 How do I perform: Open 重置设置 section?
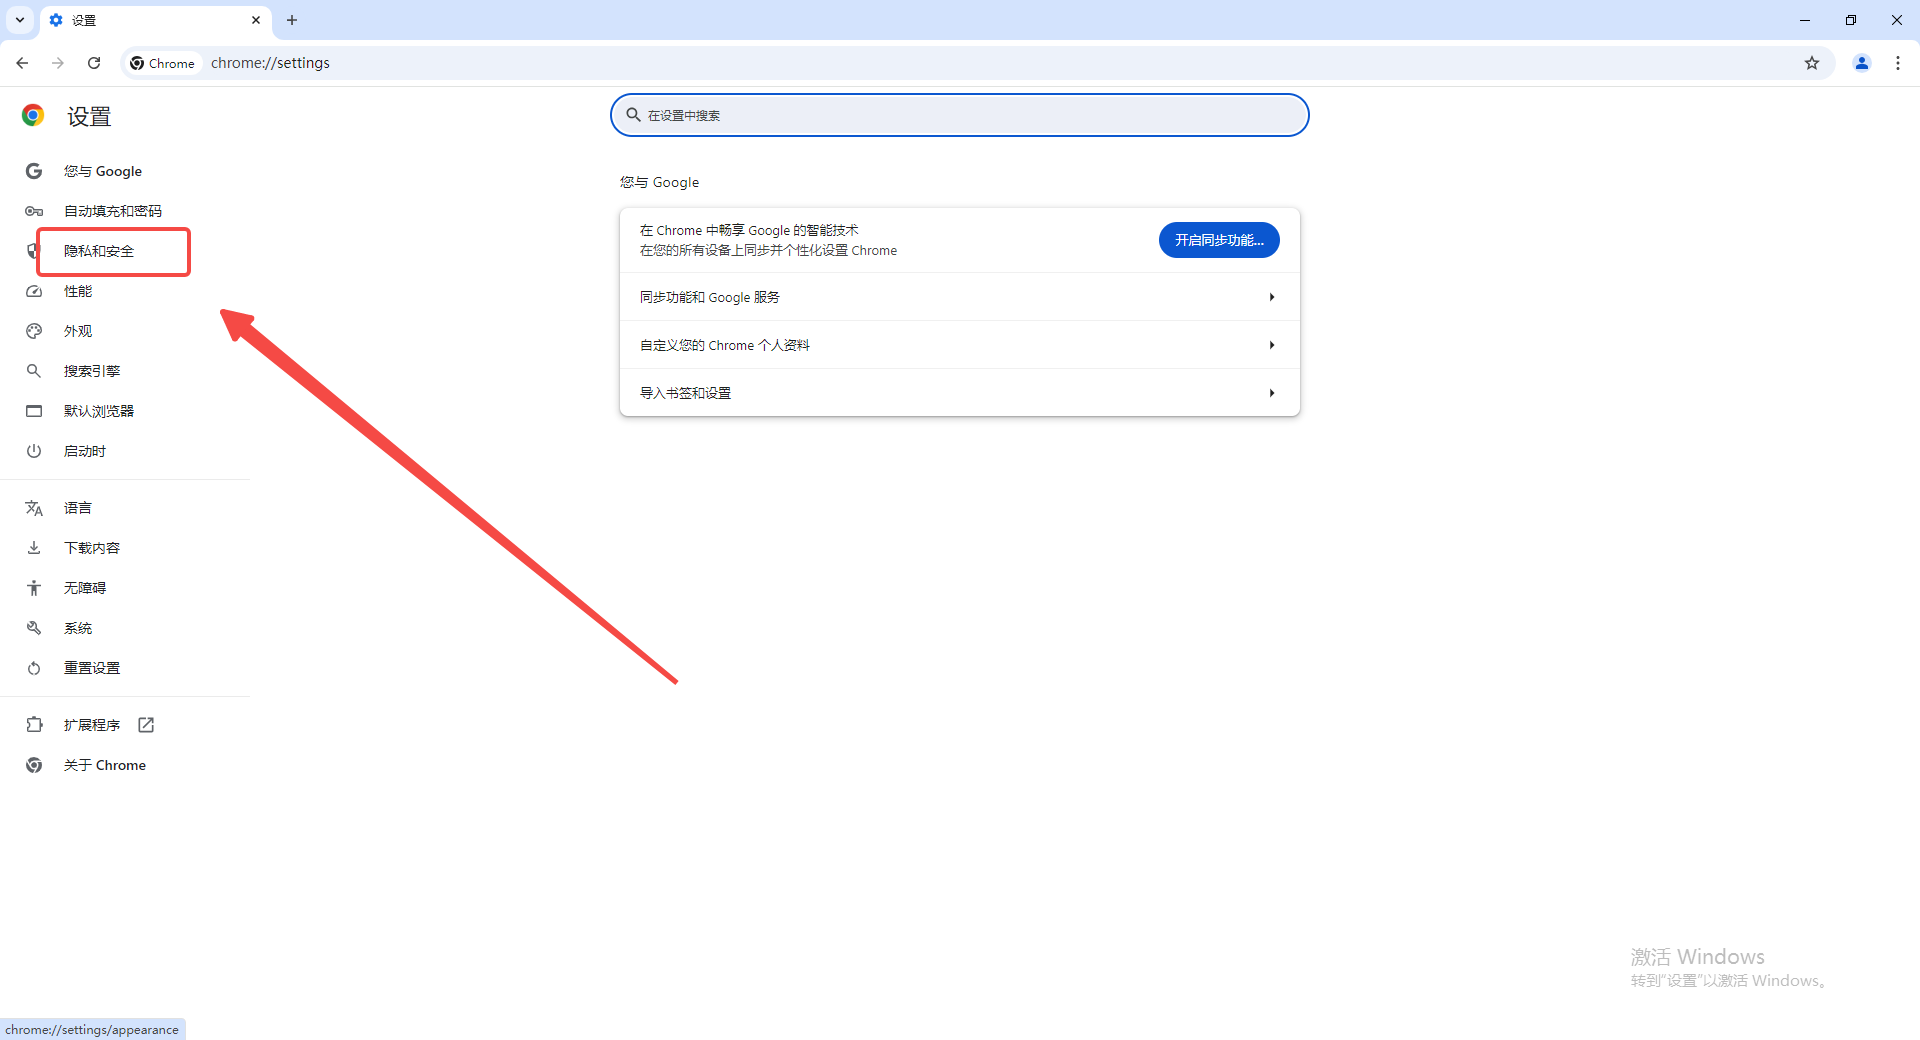click(92, 668)
